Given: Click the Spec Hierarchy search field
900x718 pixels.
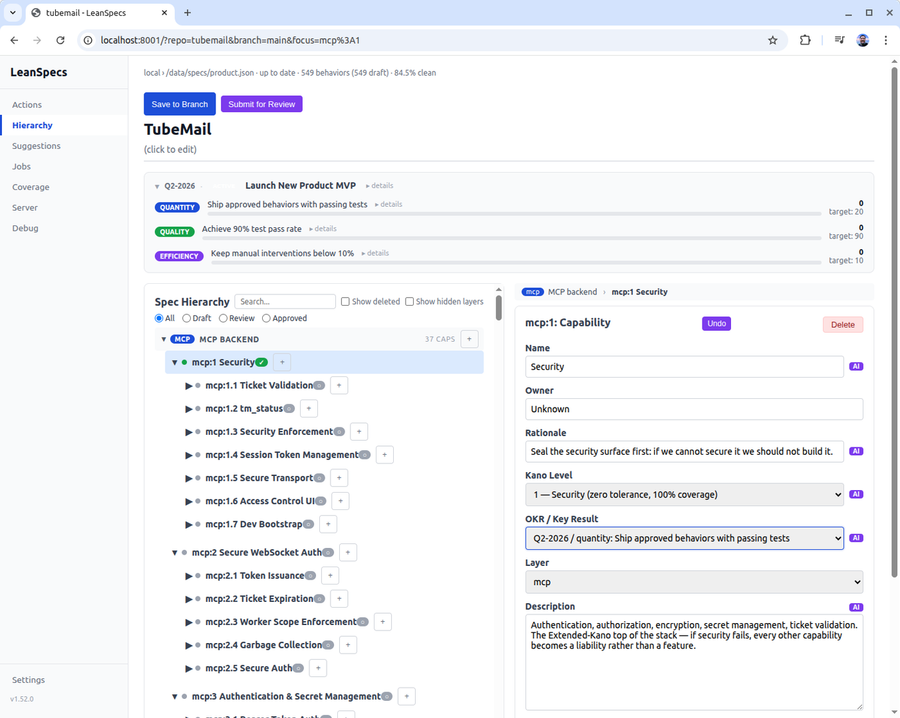Looking at the screenshot, I should (285, 302).
